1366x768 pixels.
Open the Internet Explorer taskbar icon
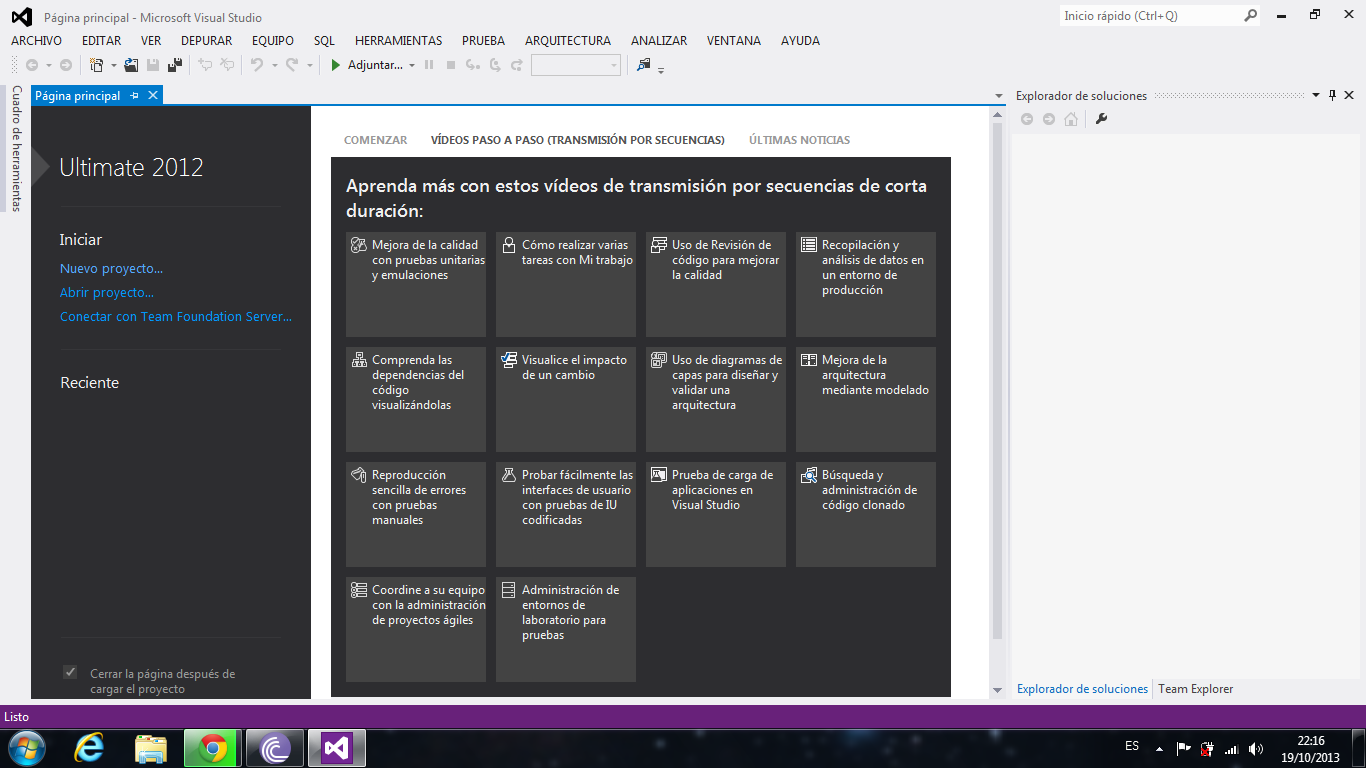pyautogui.click(x=89, y=747)
